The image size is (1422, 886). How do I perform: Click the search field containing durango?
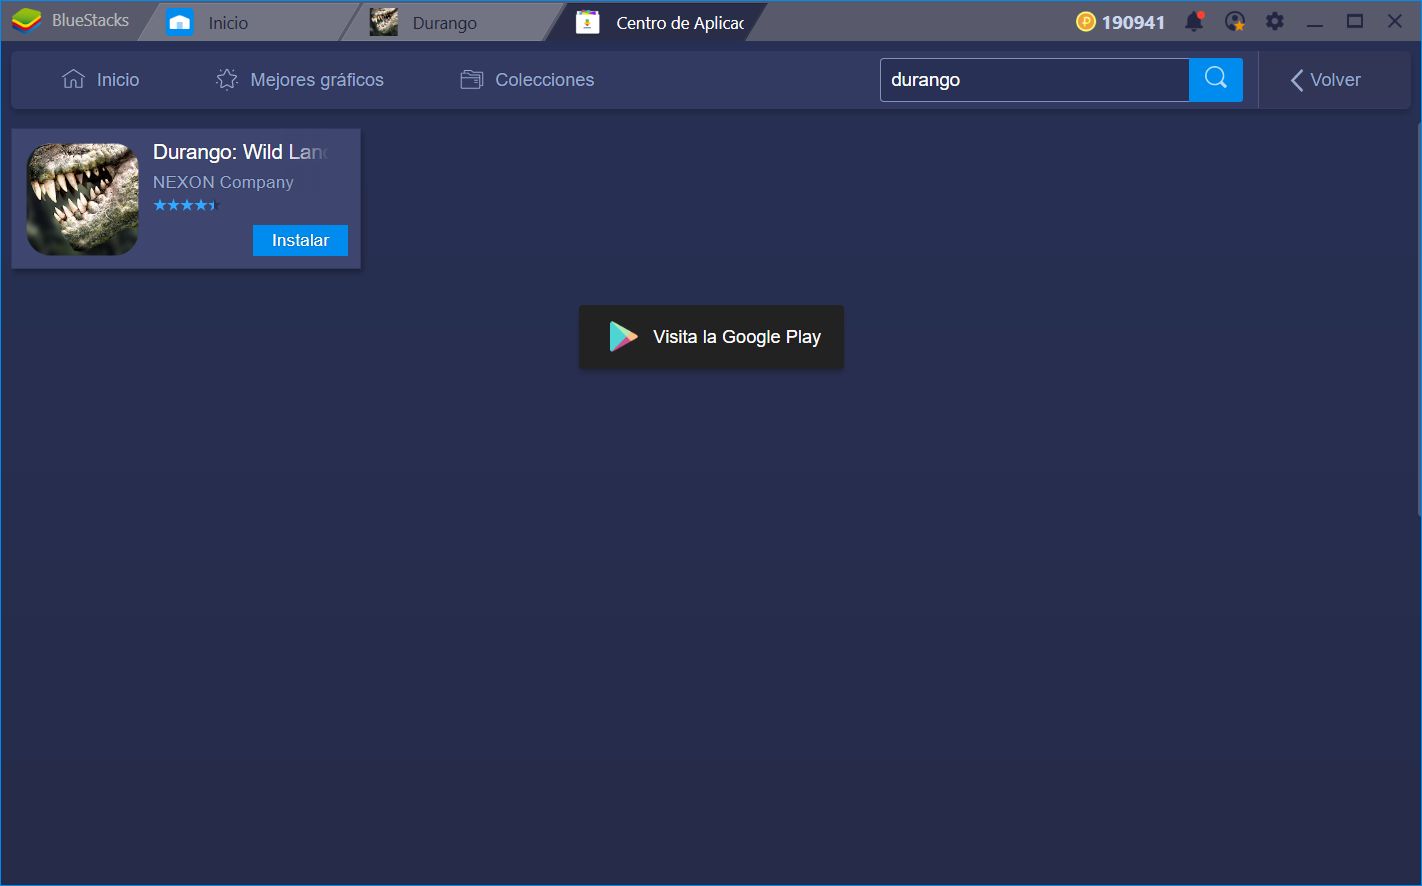(1034, 80)
